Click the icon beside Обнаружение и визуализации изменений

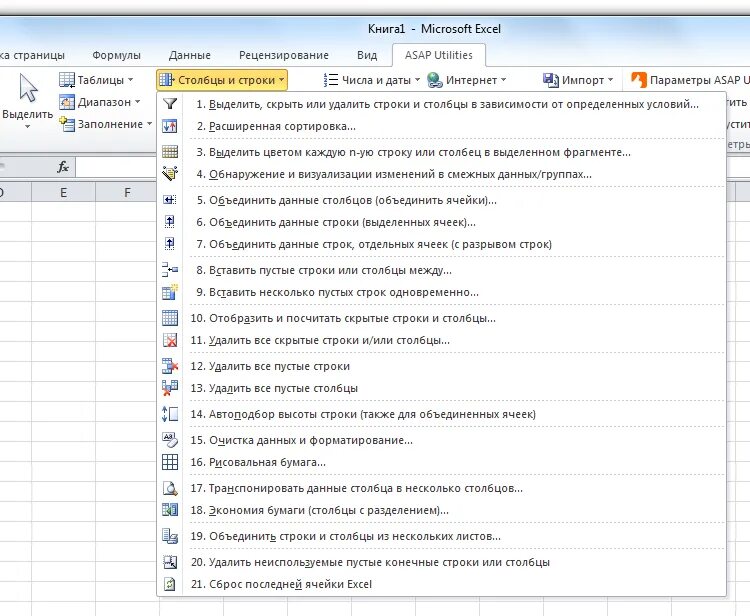click(170, 174)
